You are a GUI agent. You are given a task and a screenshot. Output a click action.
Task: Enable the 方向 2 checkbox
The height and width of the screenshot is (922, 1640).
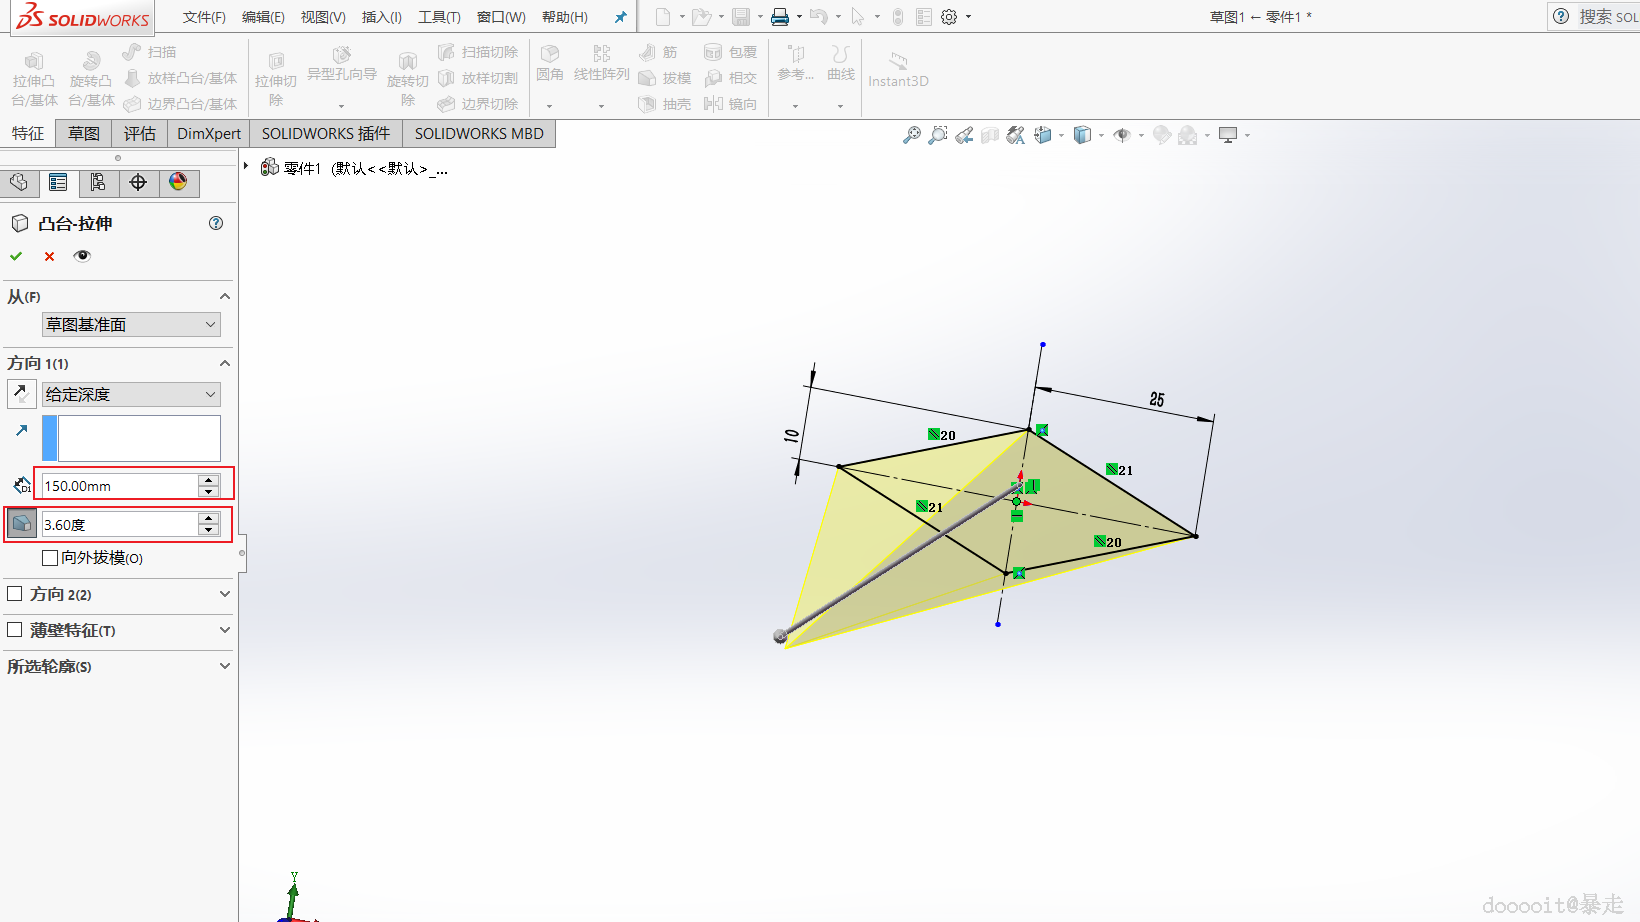15,594
